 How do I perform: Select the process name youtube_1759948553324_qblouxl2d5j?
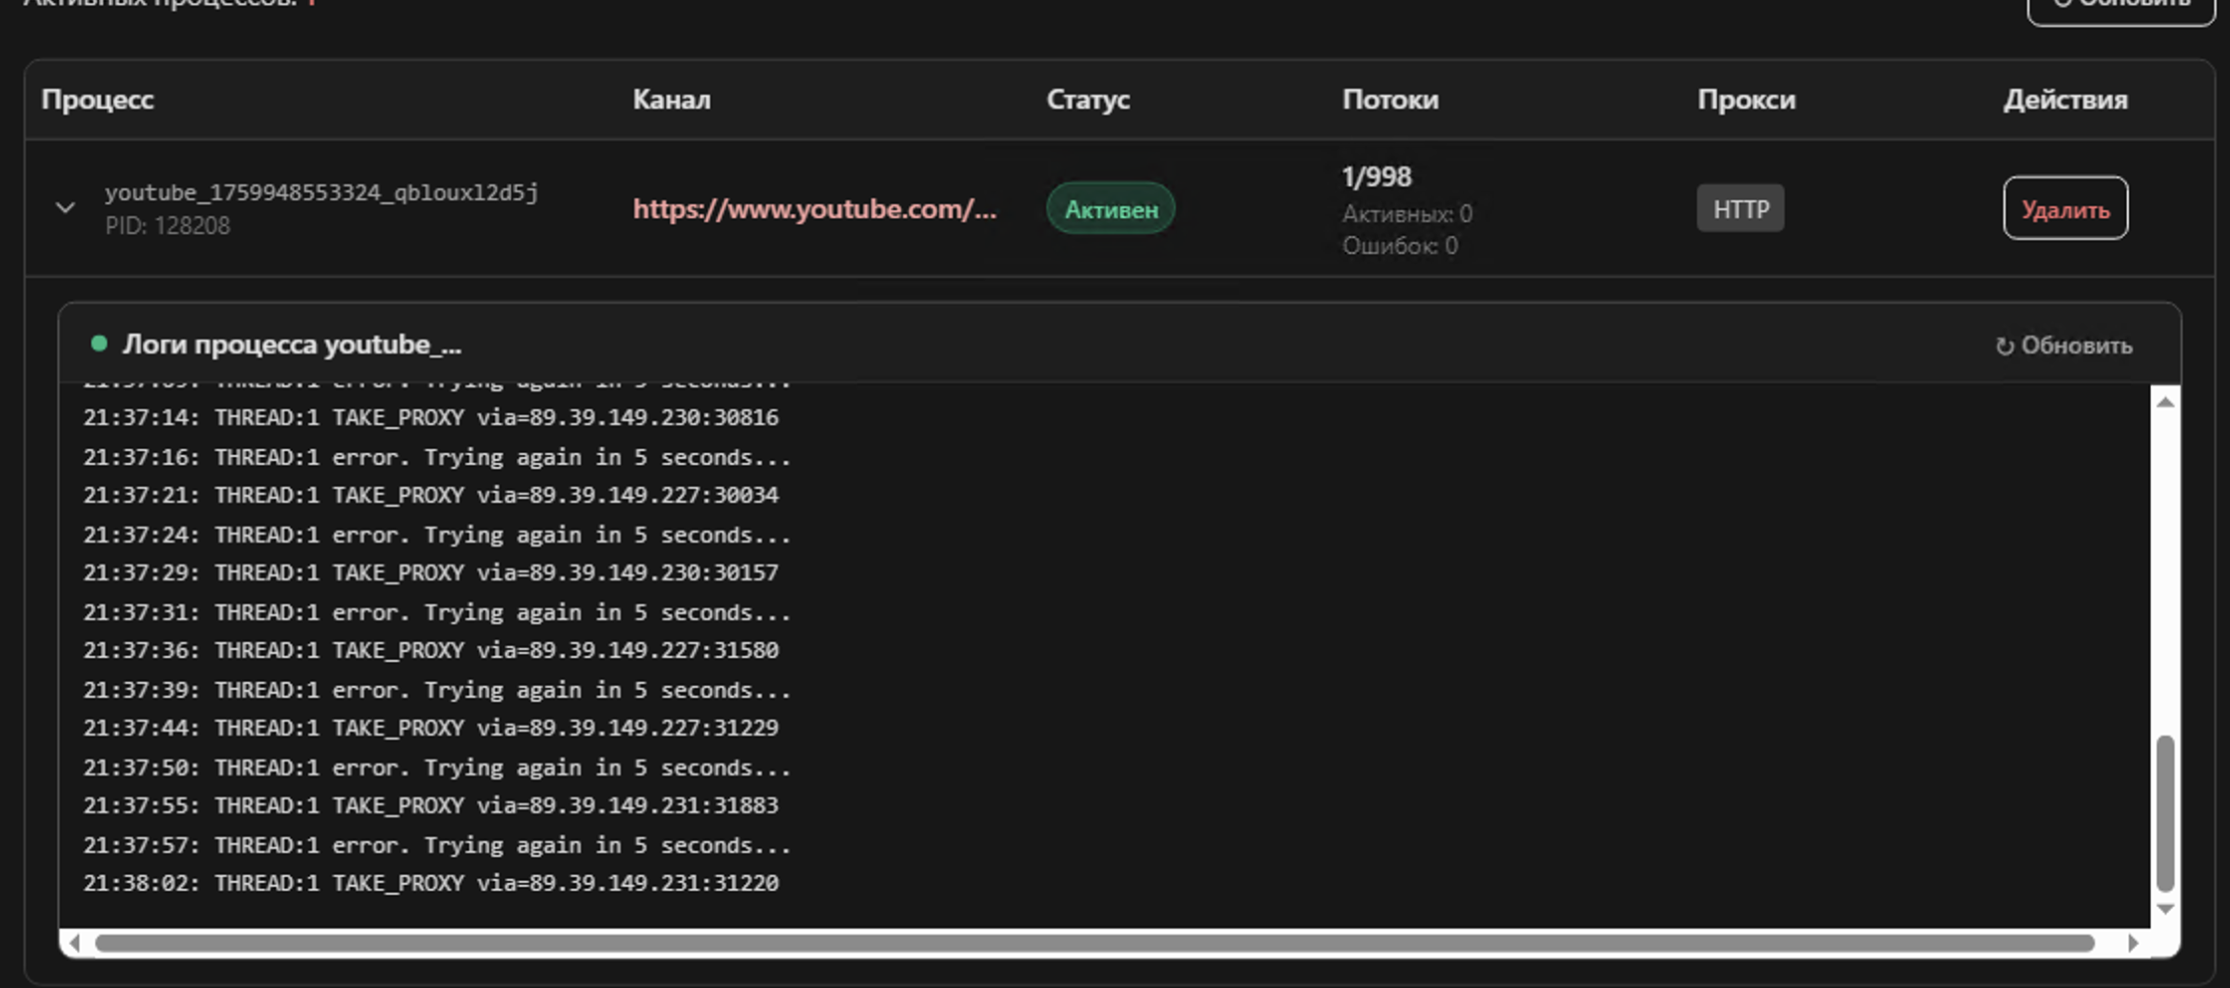click(321, 192)
